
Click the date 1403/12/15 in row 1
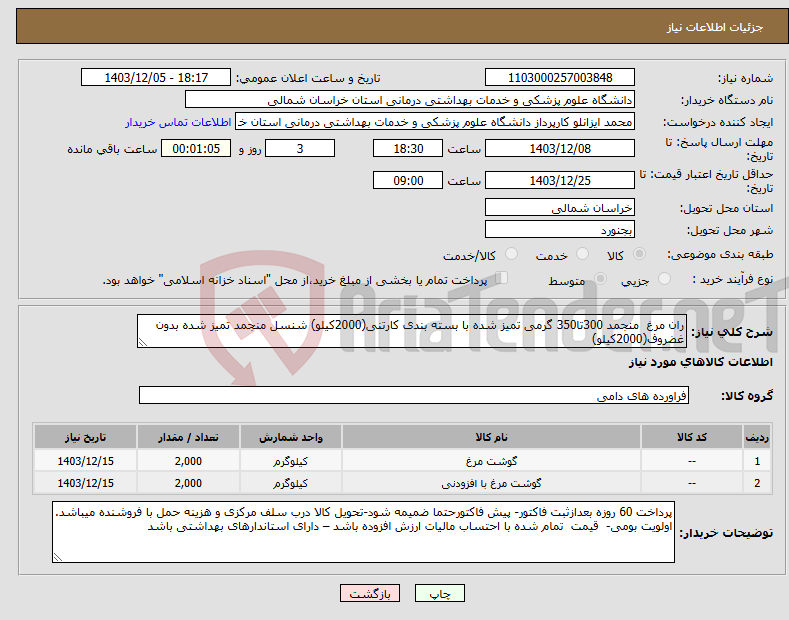pyautogui.click(x=86, y=461)
